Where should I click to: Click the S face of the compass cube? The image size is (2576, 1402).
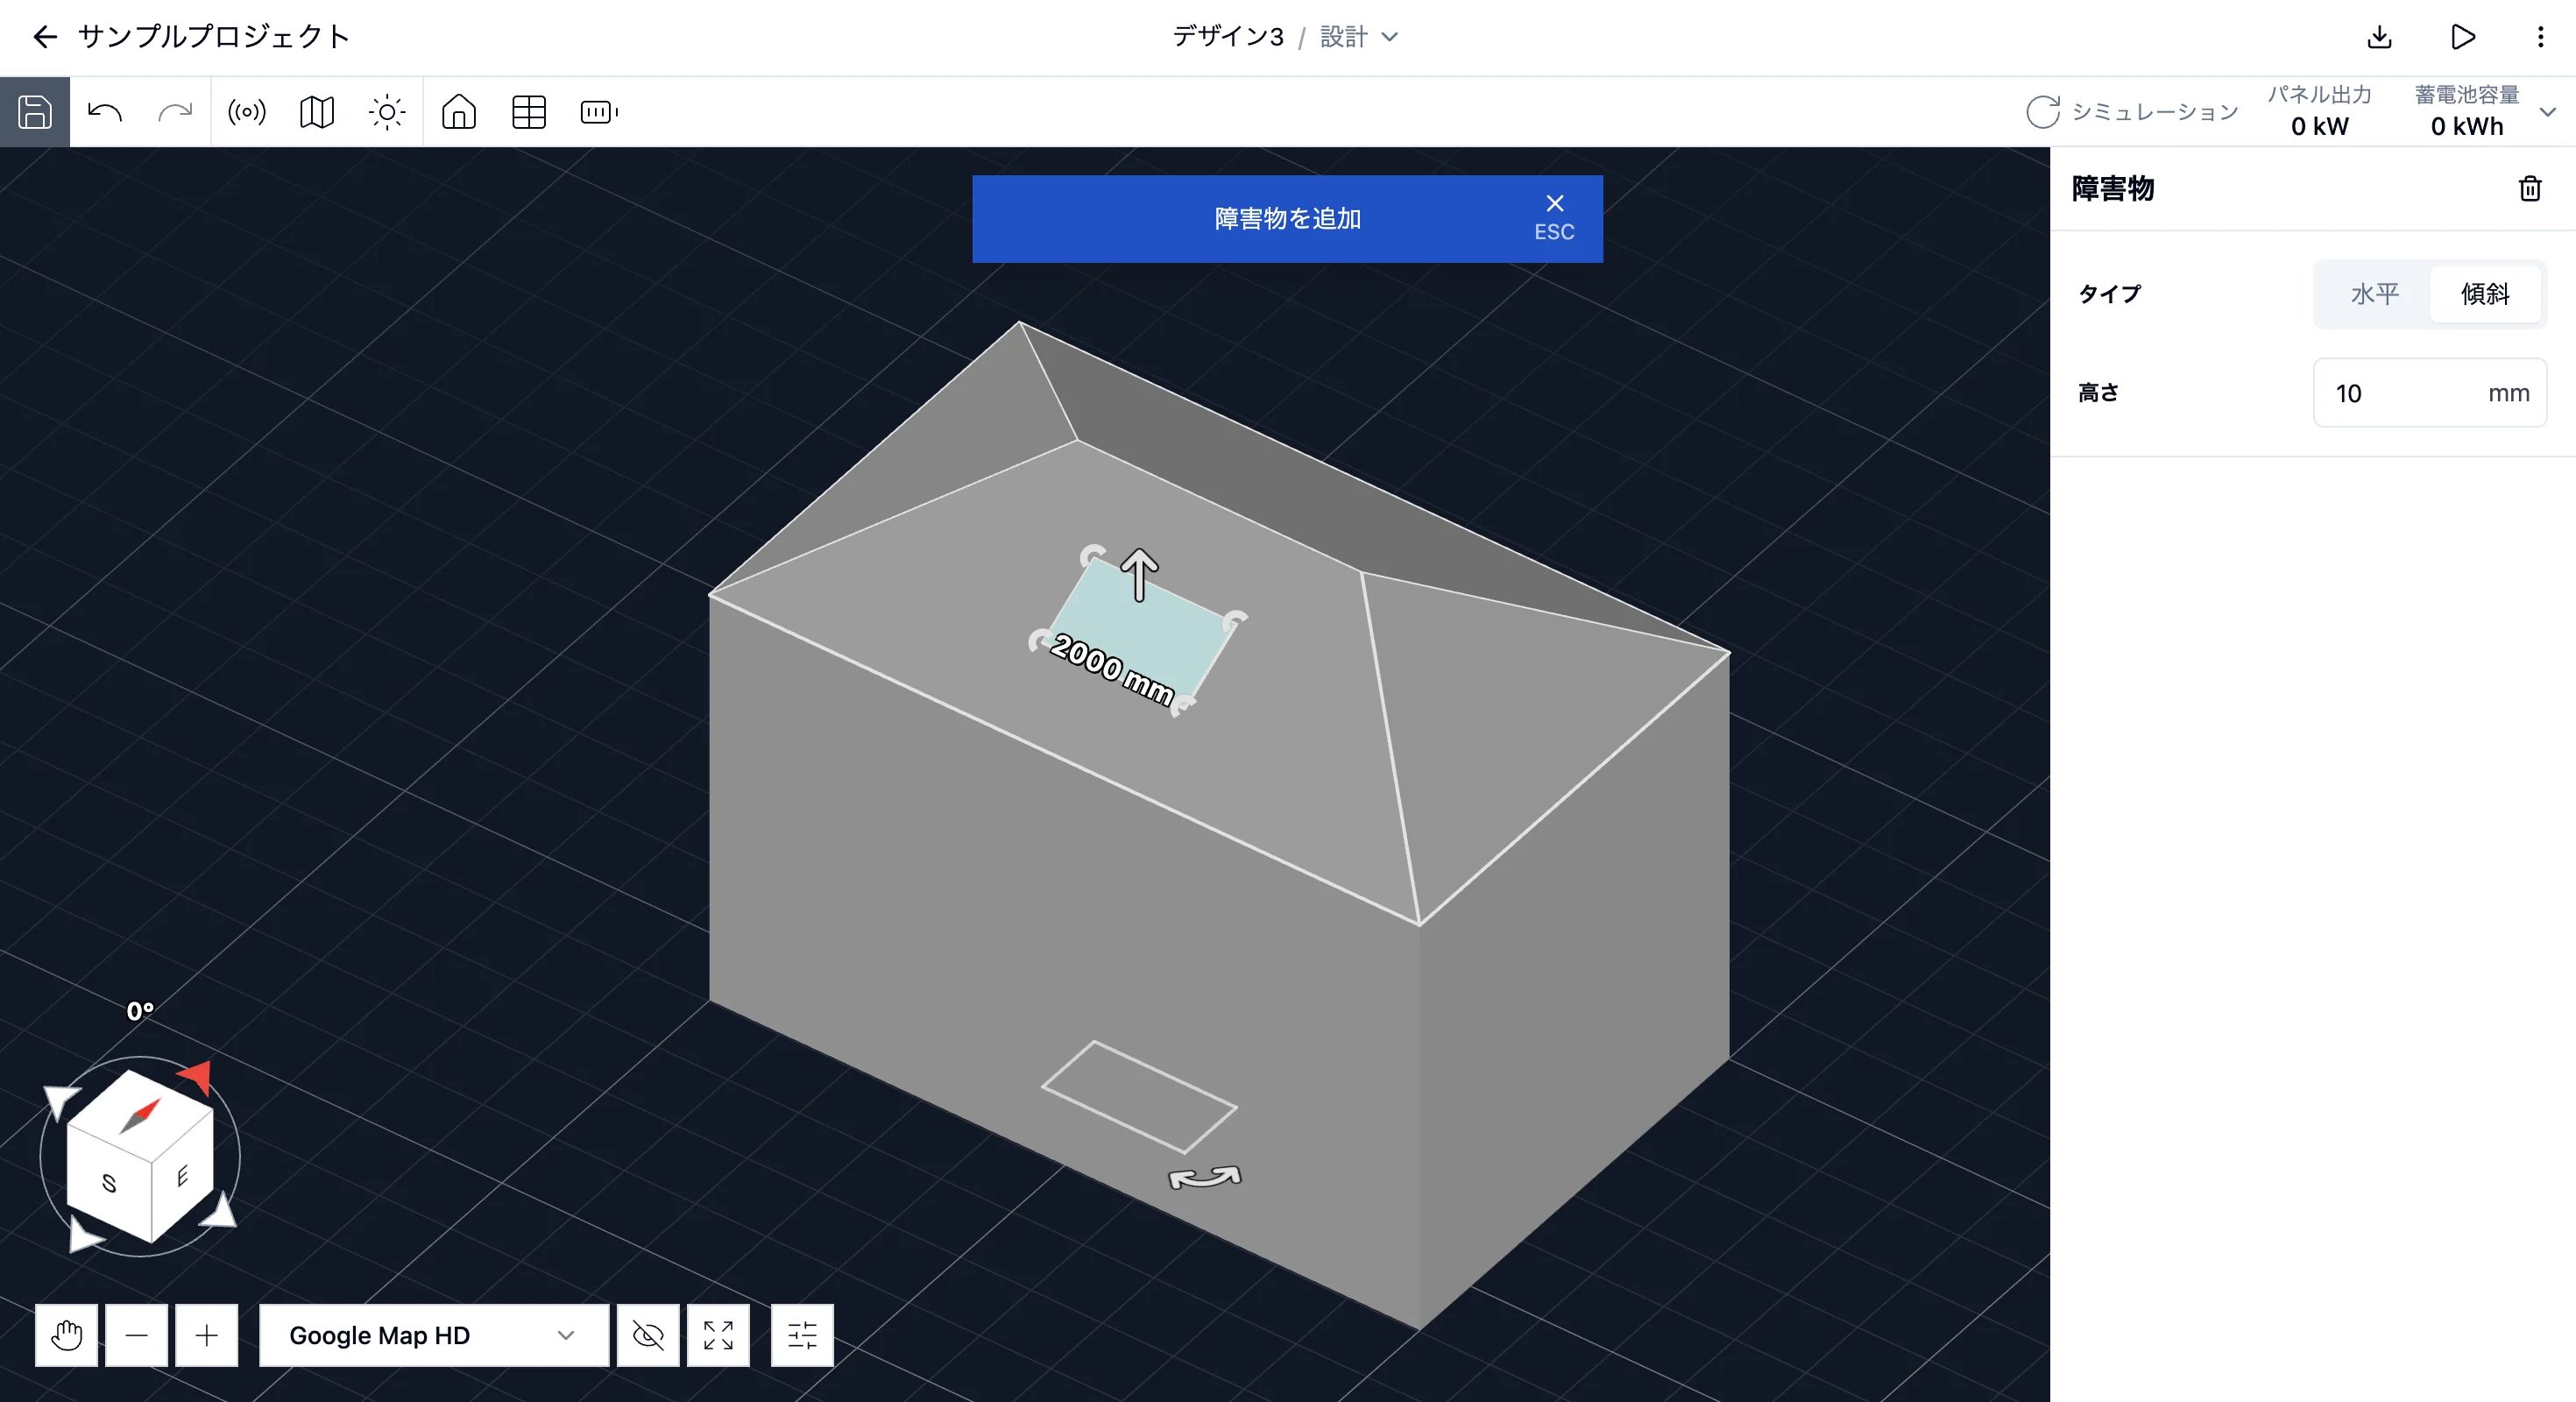[109, 1184]
